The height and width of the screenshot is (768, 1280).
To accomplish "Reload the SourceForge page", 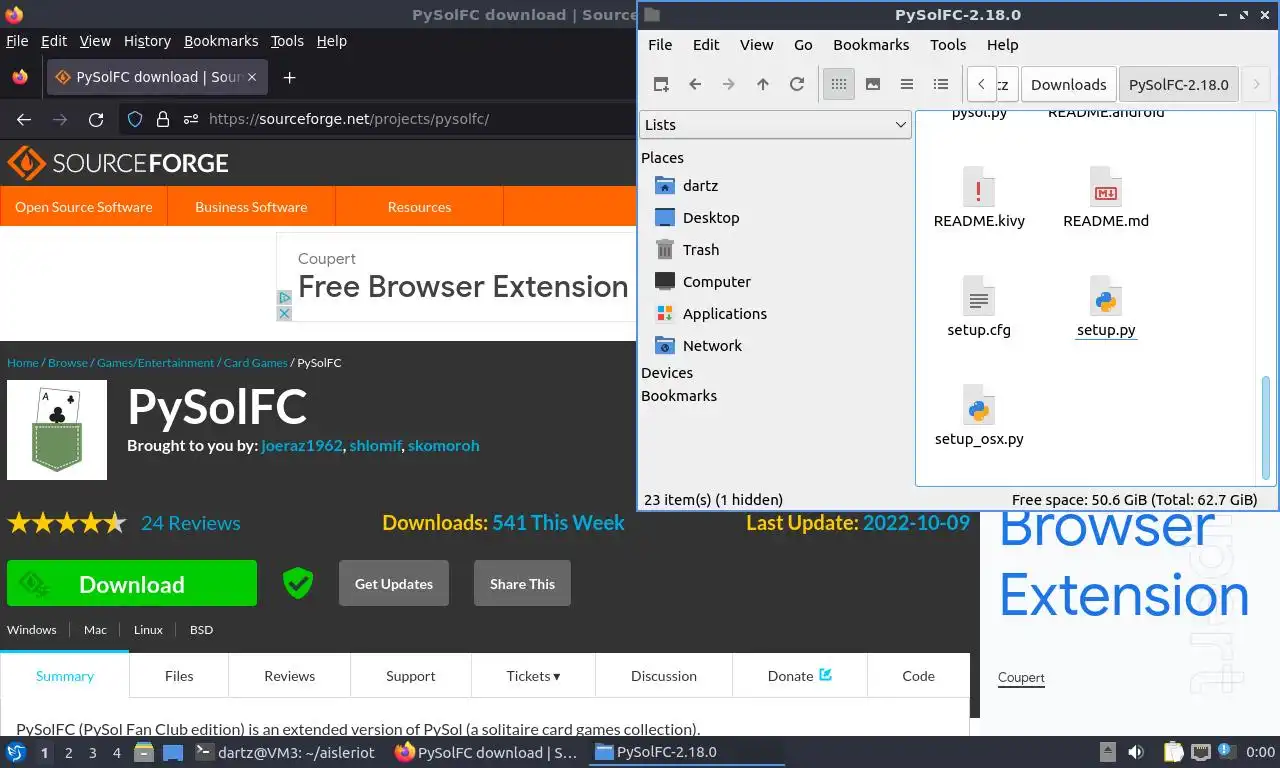I will click(96, 119).
